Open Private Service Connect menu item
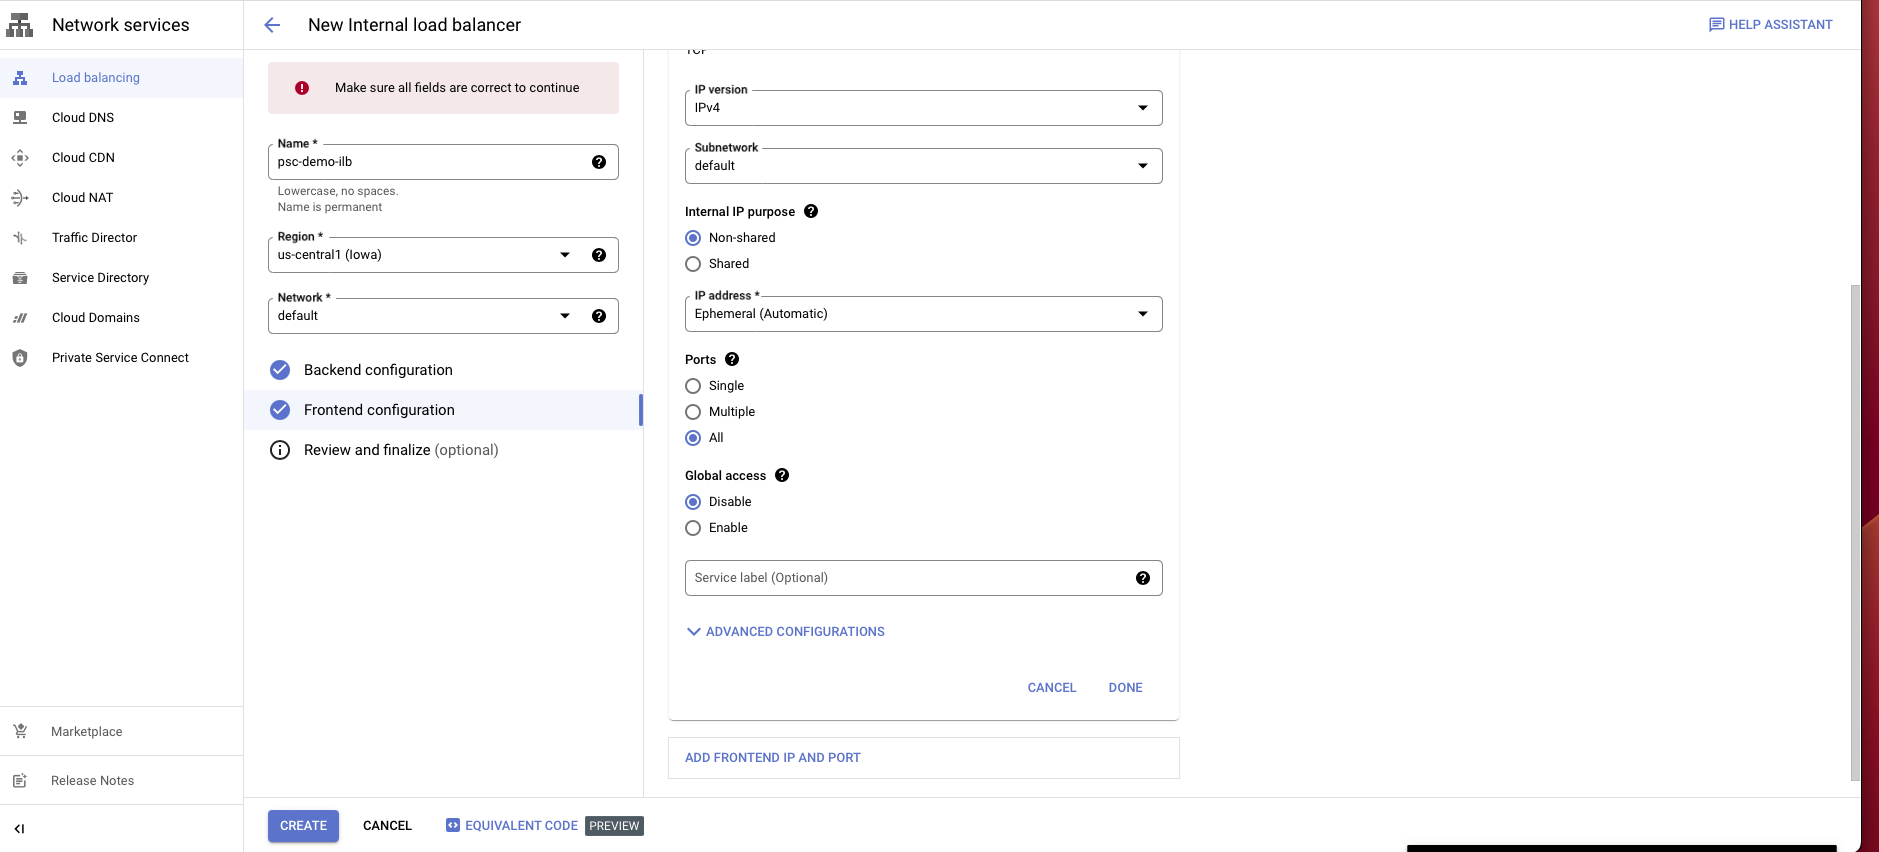The image size is (1879, 852). tap(120, 358)
